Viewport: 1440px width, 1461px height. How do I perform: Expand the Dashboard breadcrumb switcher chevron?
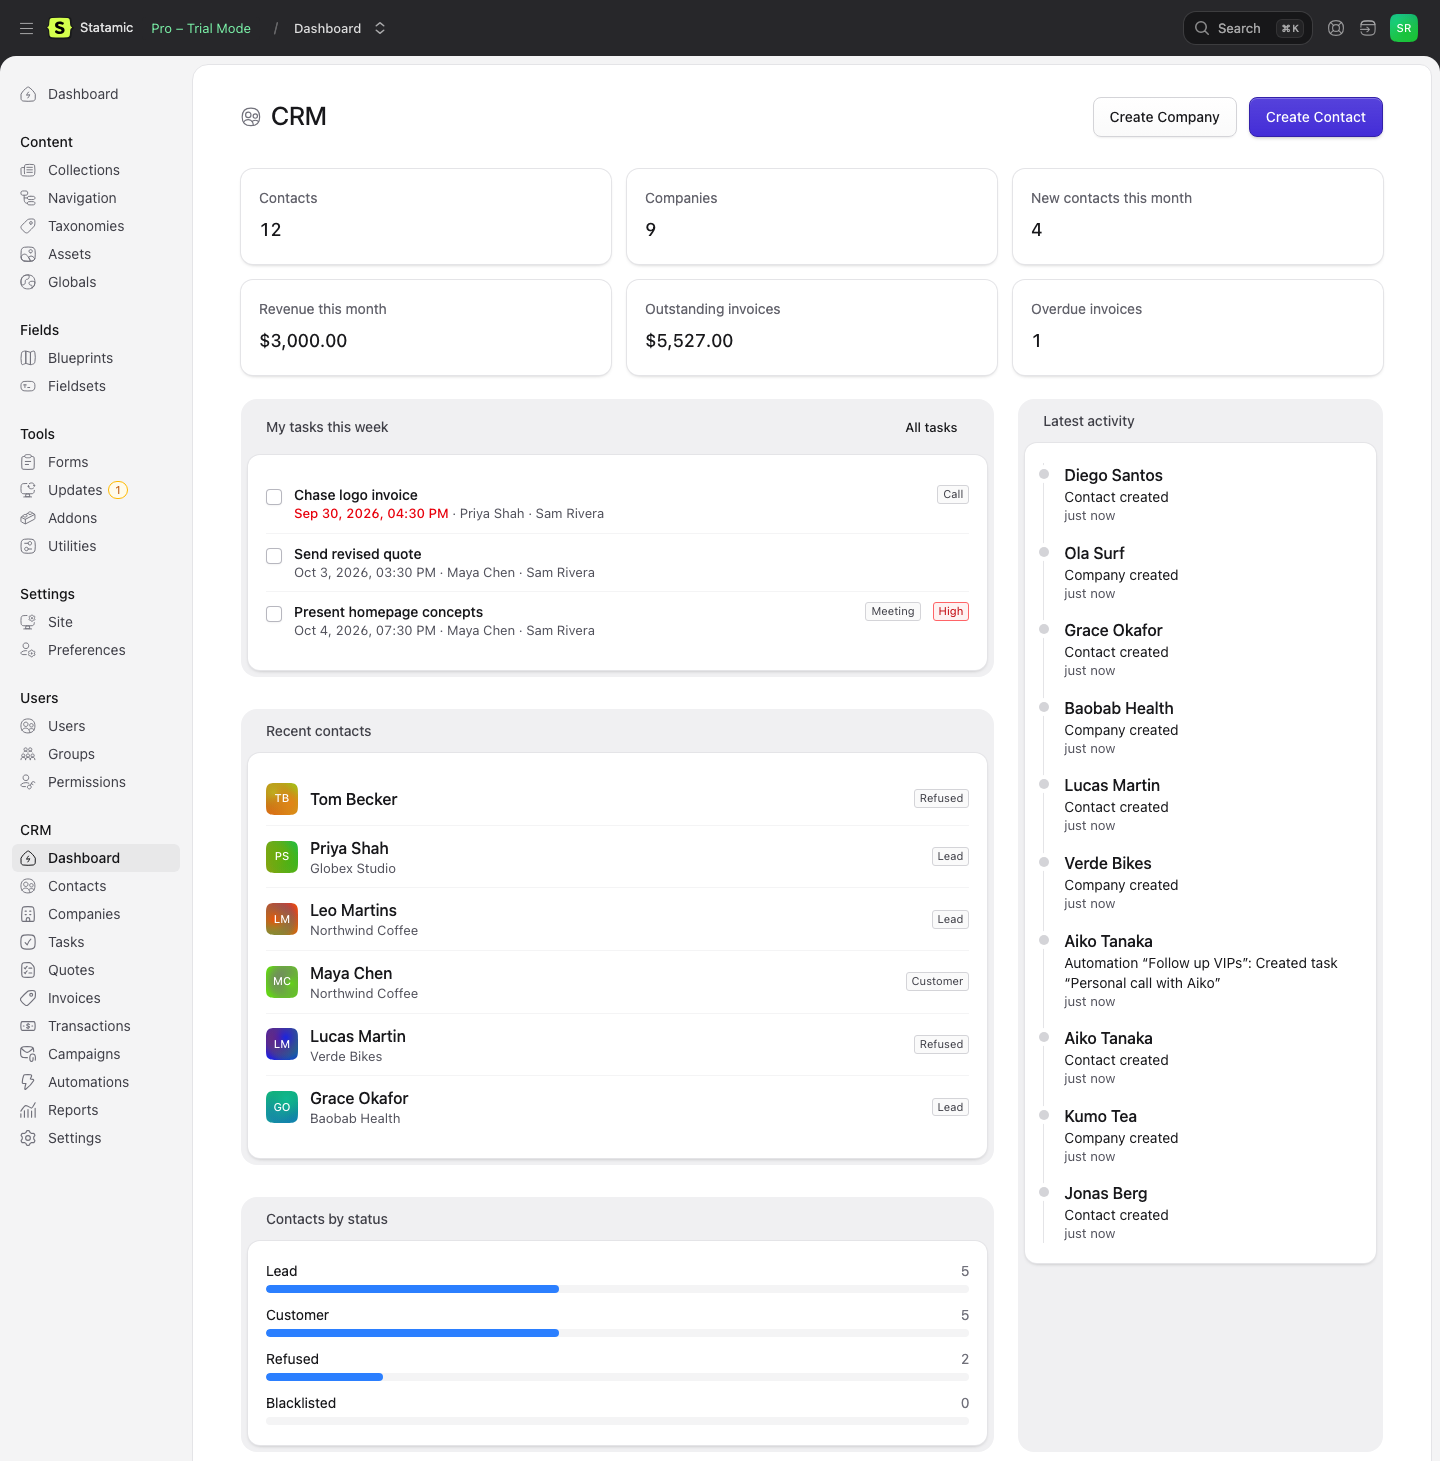pyautogui.click(x=380, y=28)
